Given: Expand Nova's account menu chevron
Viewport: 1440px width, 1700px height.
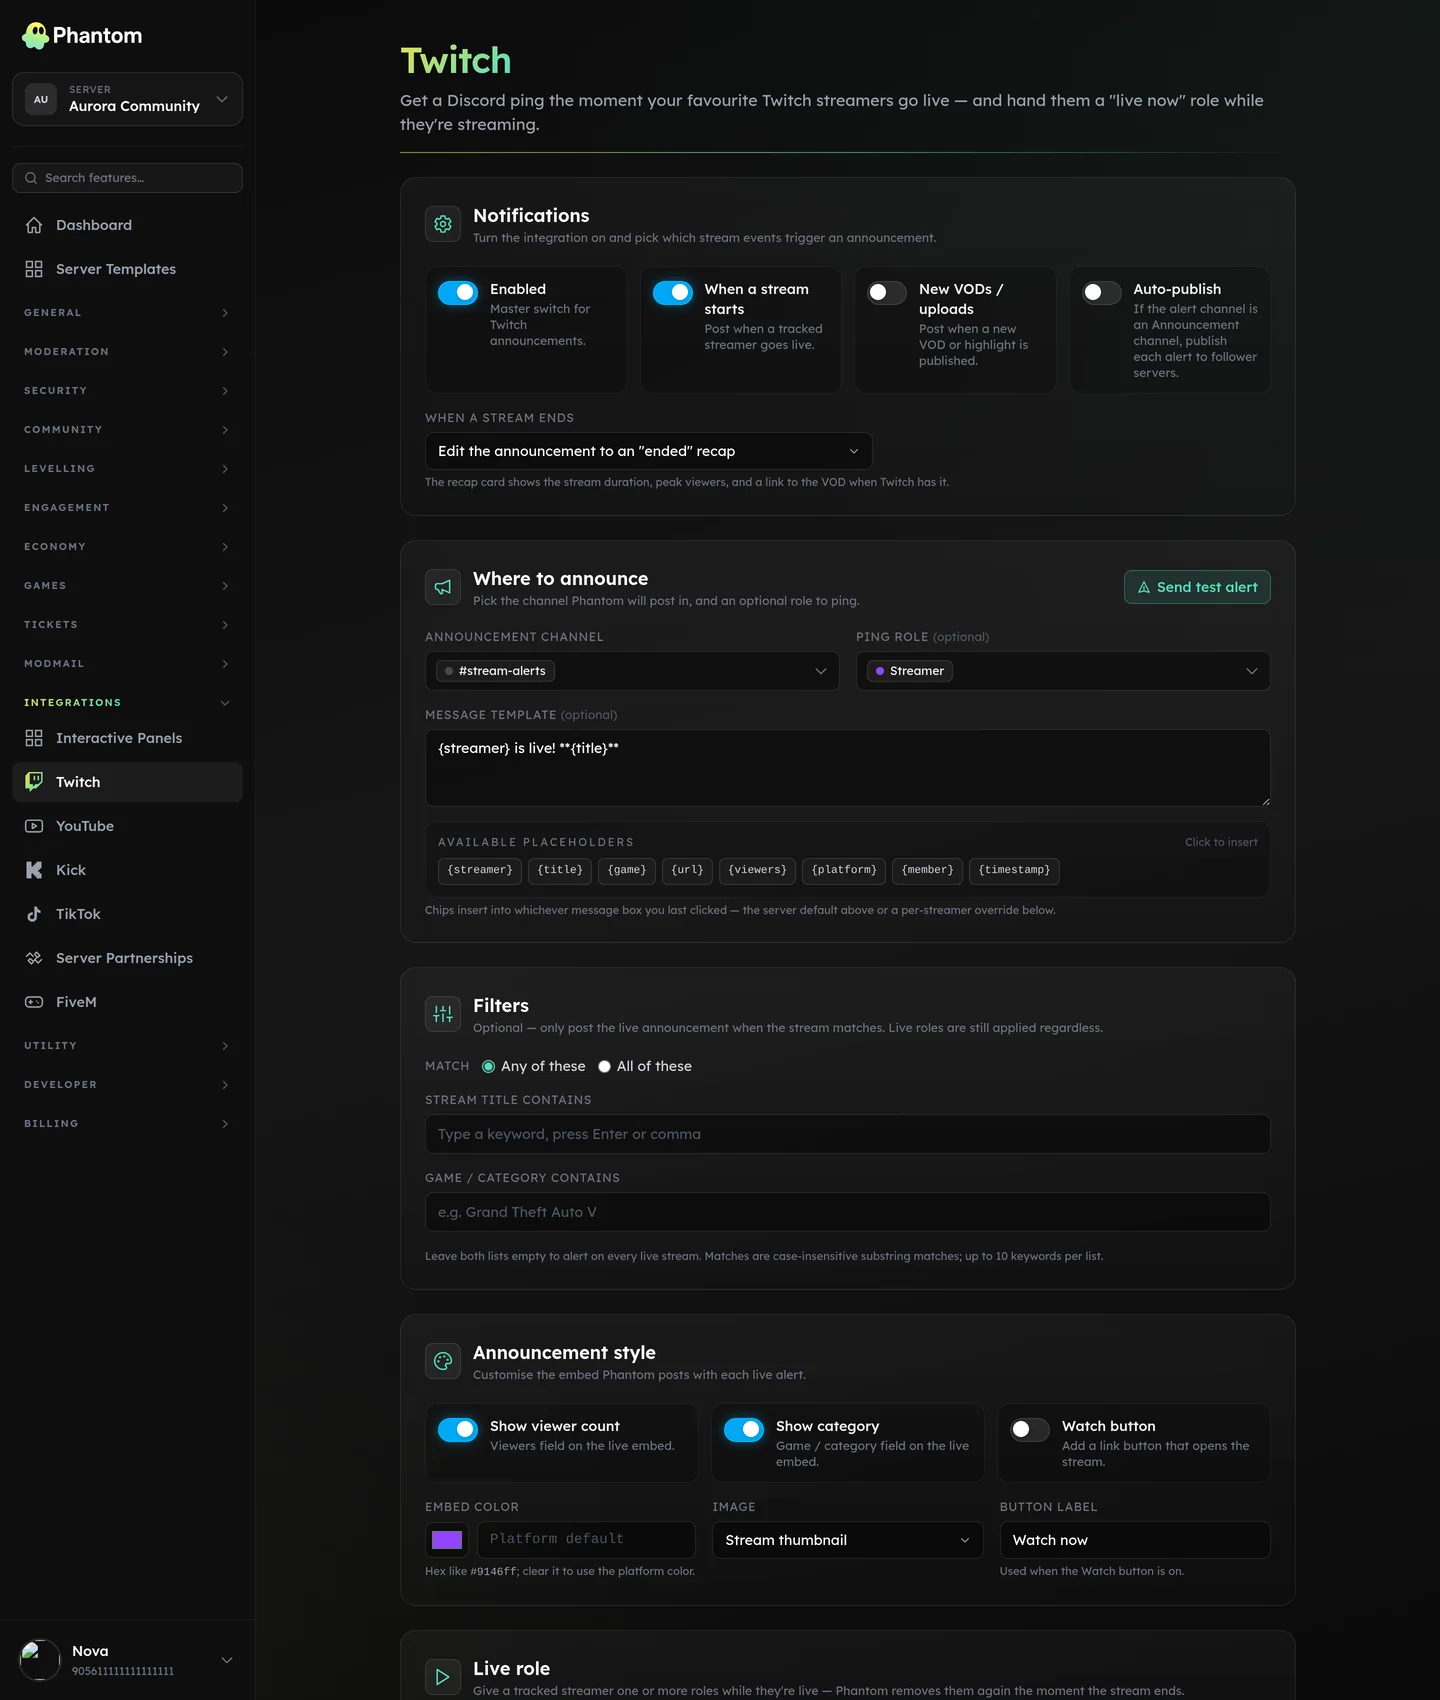Looking at the screenshot, I should click(x=227, y=1660).
